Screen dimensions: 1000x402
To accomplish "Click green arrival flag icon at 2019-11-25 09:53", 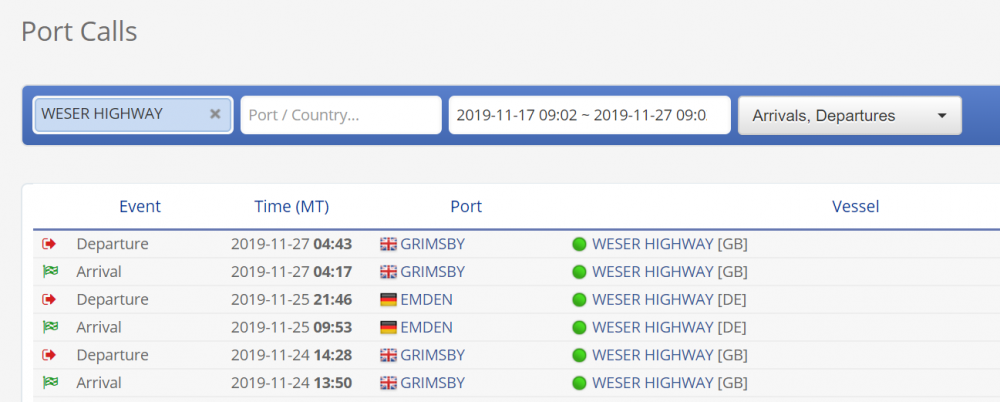I will click(50, 327).
